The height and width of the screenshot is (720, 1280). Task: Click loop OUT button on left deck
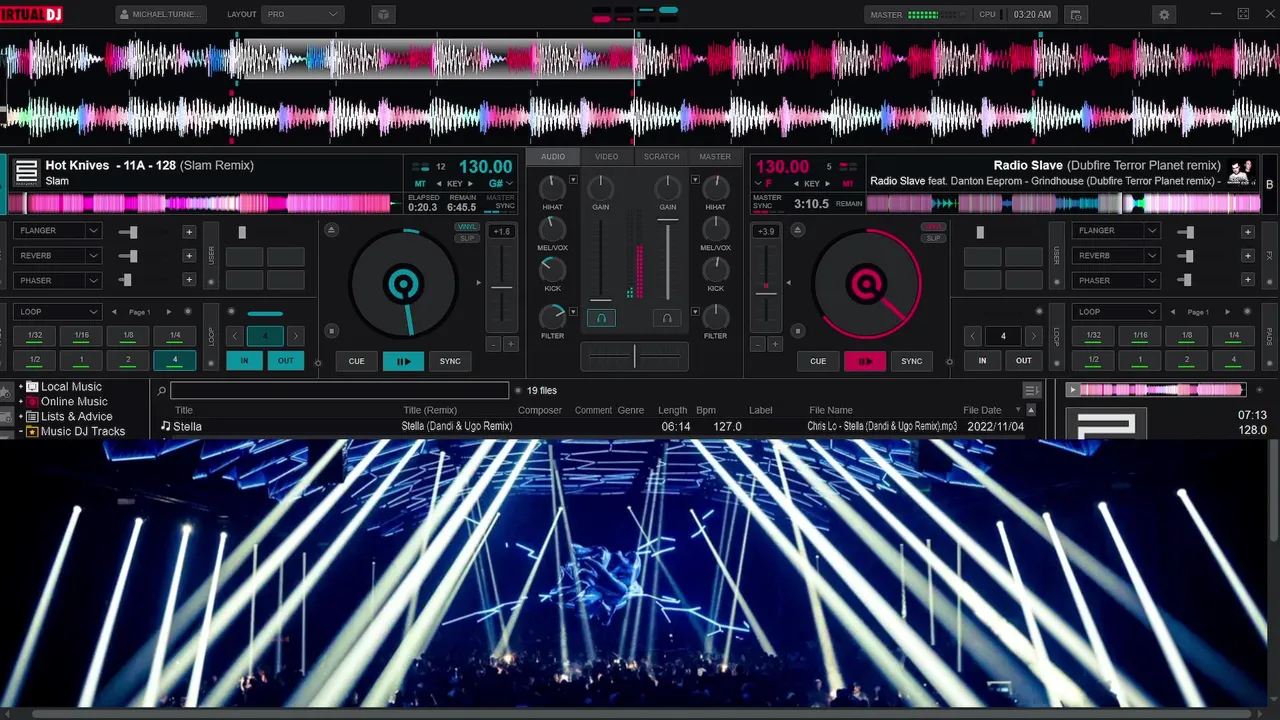[x=286, y=361]
